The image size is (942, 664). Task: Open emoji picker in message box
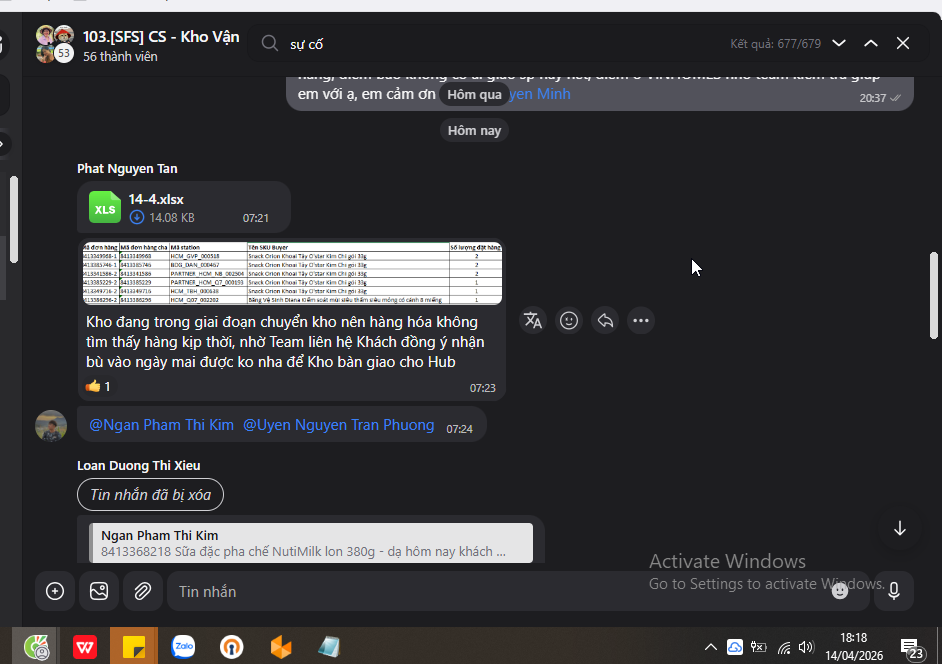pyautogui.click(x=840, y=591)
